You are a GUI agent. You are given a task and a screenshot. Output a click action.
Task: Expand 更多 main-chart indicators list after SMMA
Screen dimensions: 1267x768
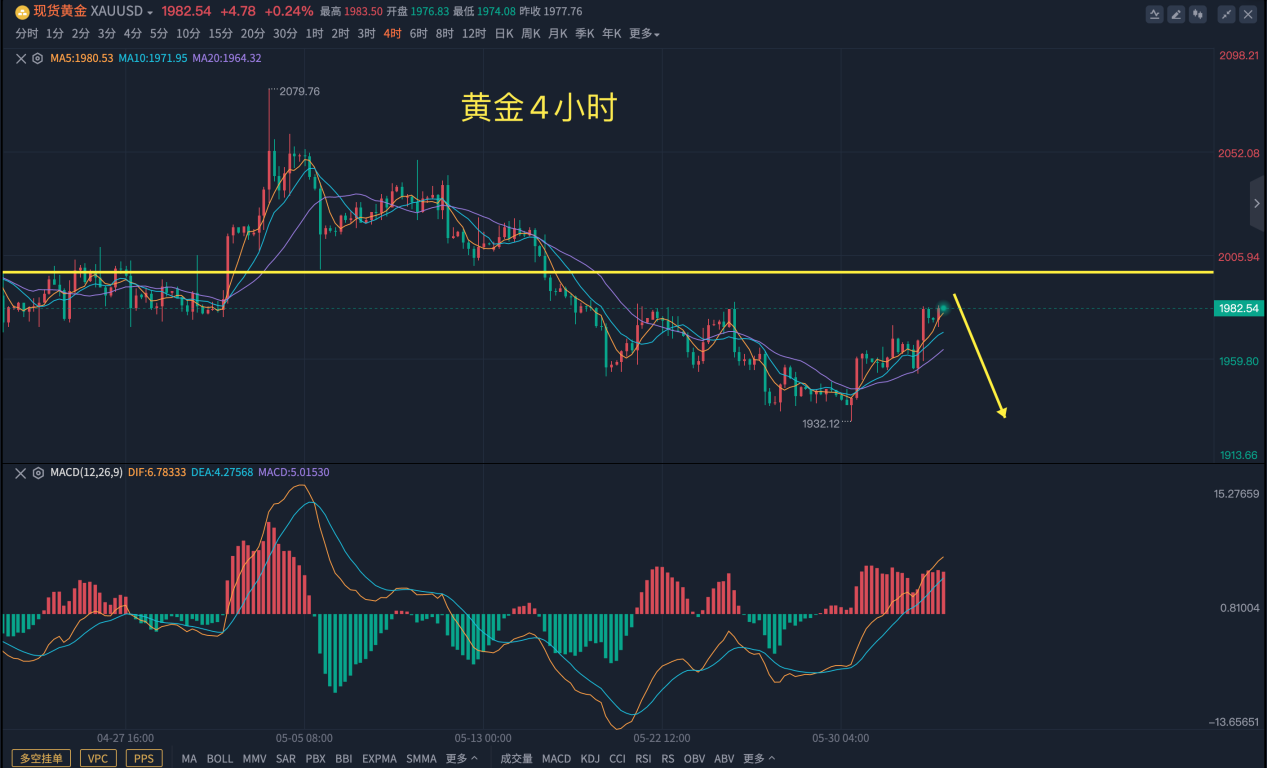click(461, 758)
